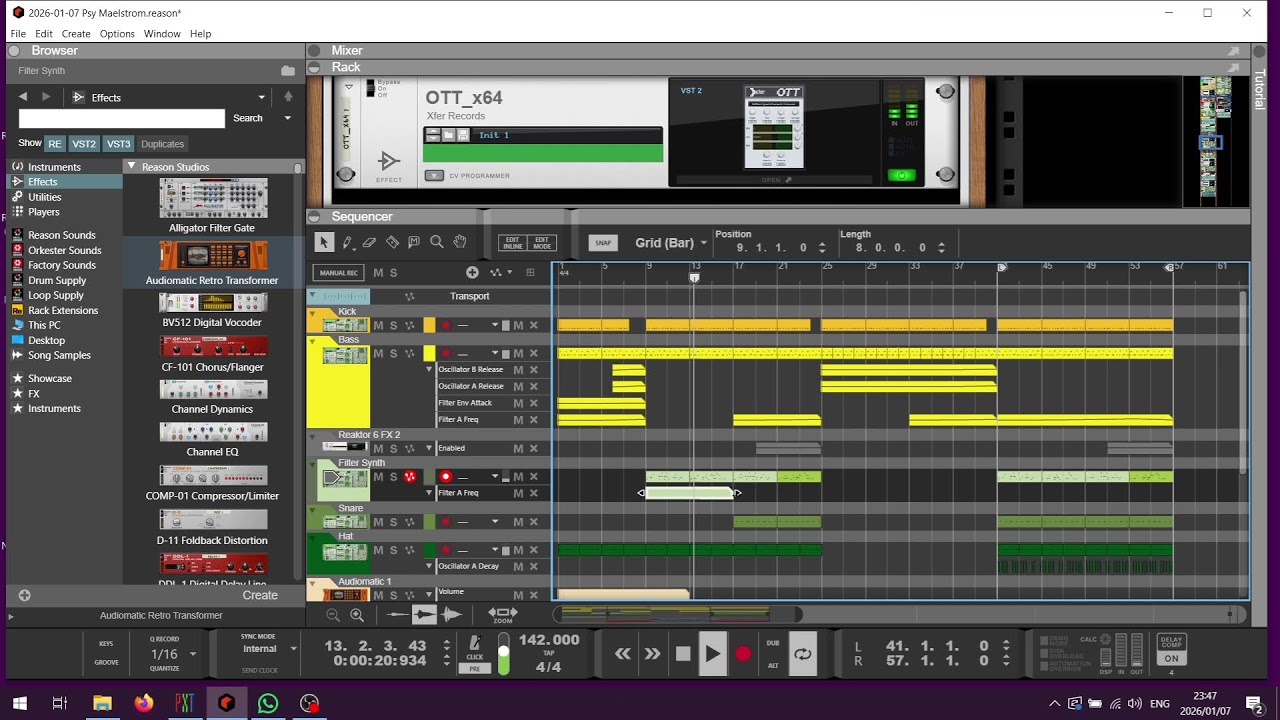The width and height of the screenshot is (1280, 720).
Task: Toggle Edit Inline mode
Action: coord(512,243)
